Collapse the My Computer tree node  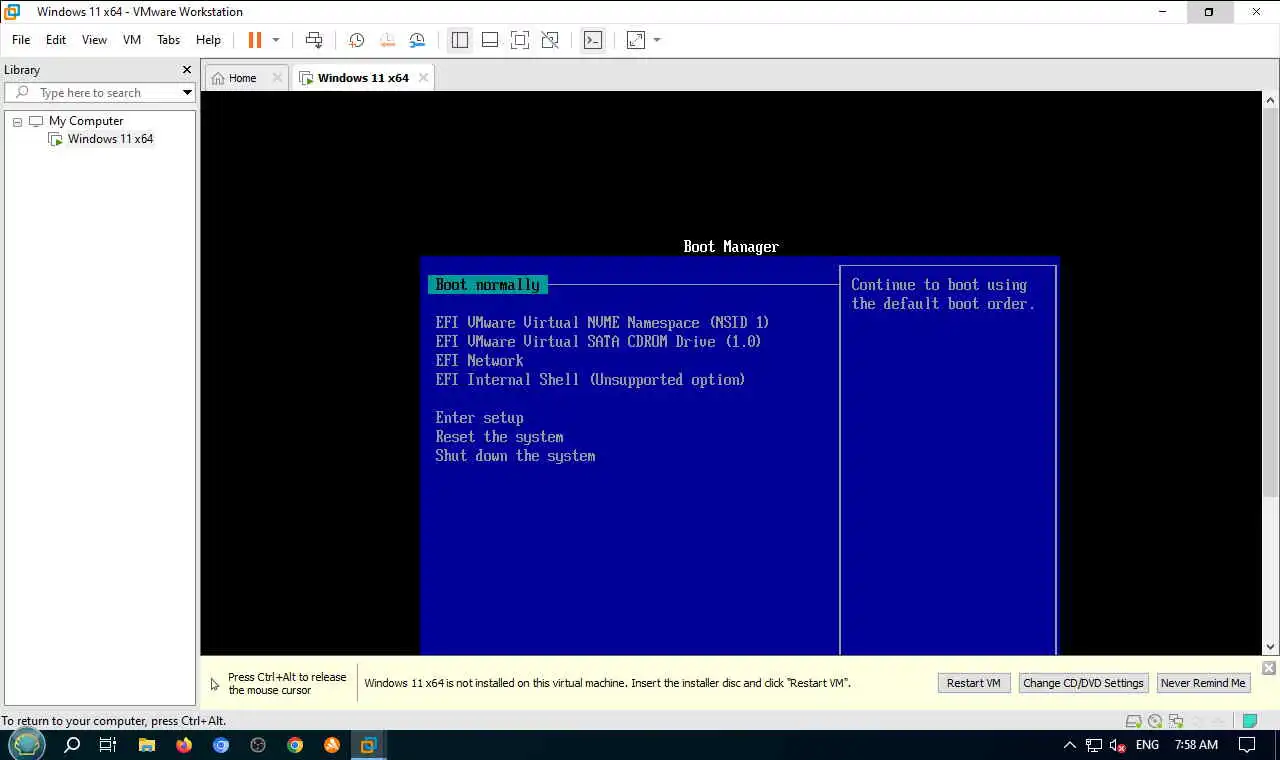tap(17, 121)
